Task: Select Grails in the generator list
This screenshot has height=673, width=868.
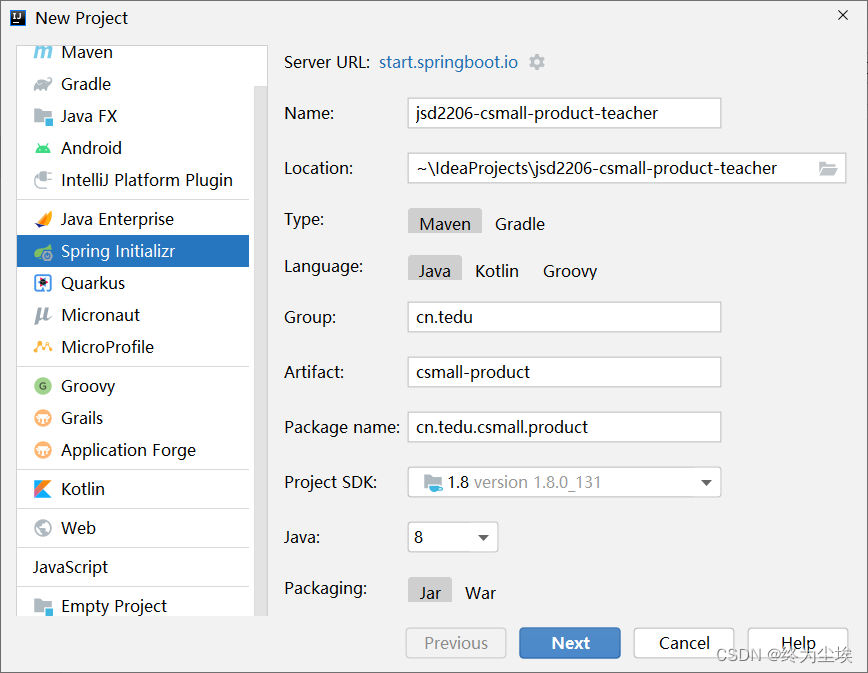Action: (133, 418)
